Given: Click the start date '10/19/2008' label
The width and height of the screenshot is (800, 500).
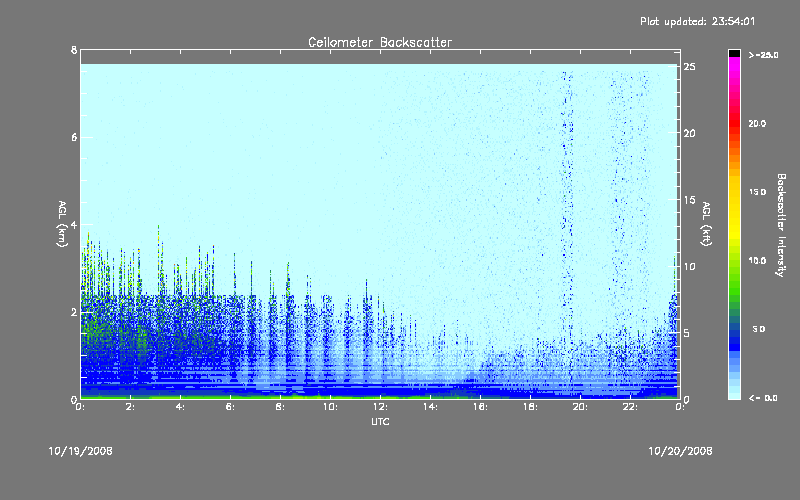Looking at the screenshot, I should pos(81,451).
